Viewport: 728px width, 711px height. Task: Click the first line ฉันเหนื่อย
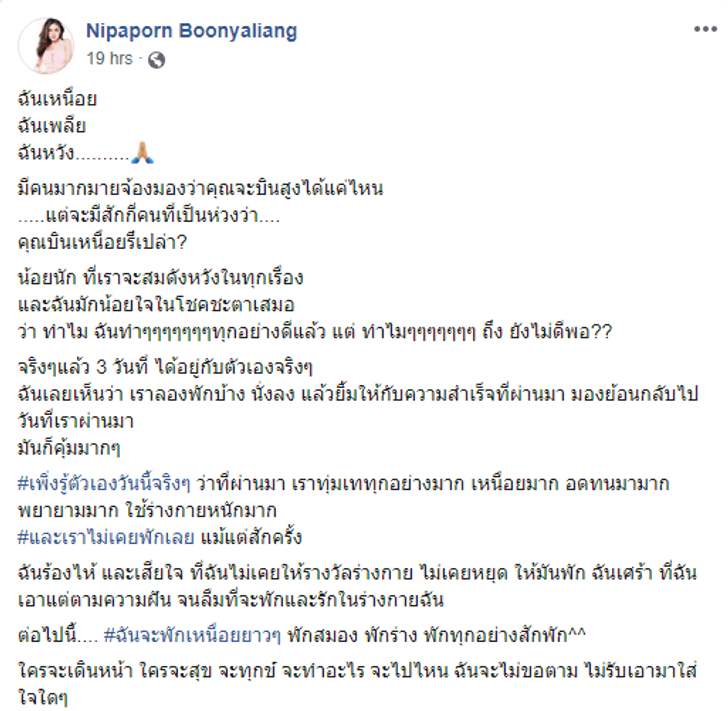[57, 99]
